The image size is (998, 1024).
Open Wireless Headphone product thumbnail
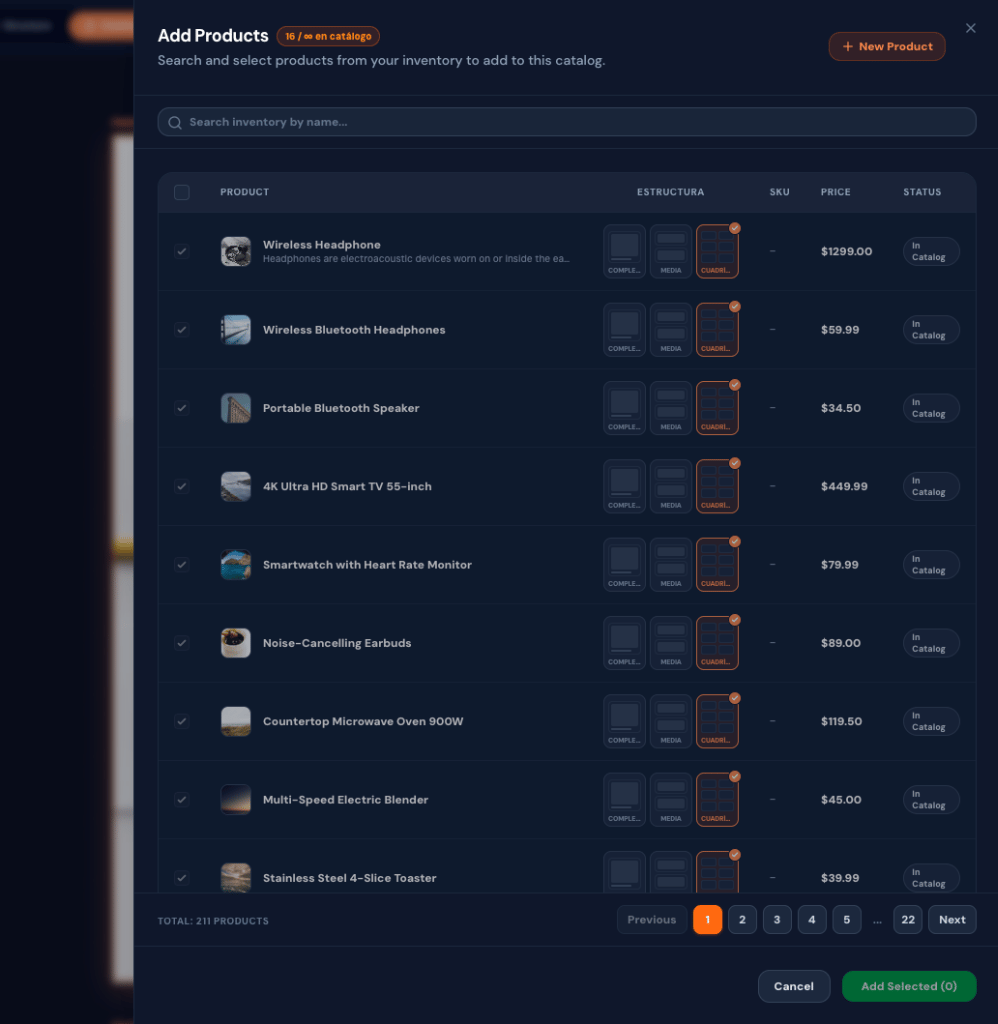click(x=236, y=251)
